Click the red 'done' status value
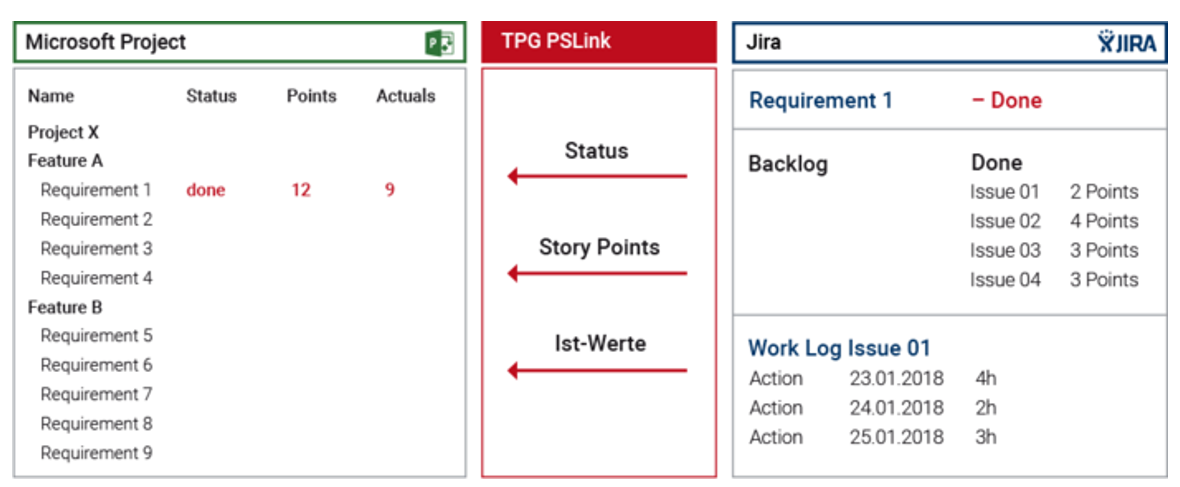This screenshot has height=487, width=1180. pyautogui.click(x=205, y=190)
